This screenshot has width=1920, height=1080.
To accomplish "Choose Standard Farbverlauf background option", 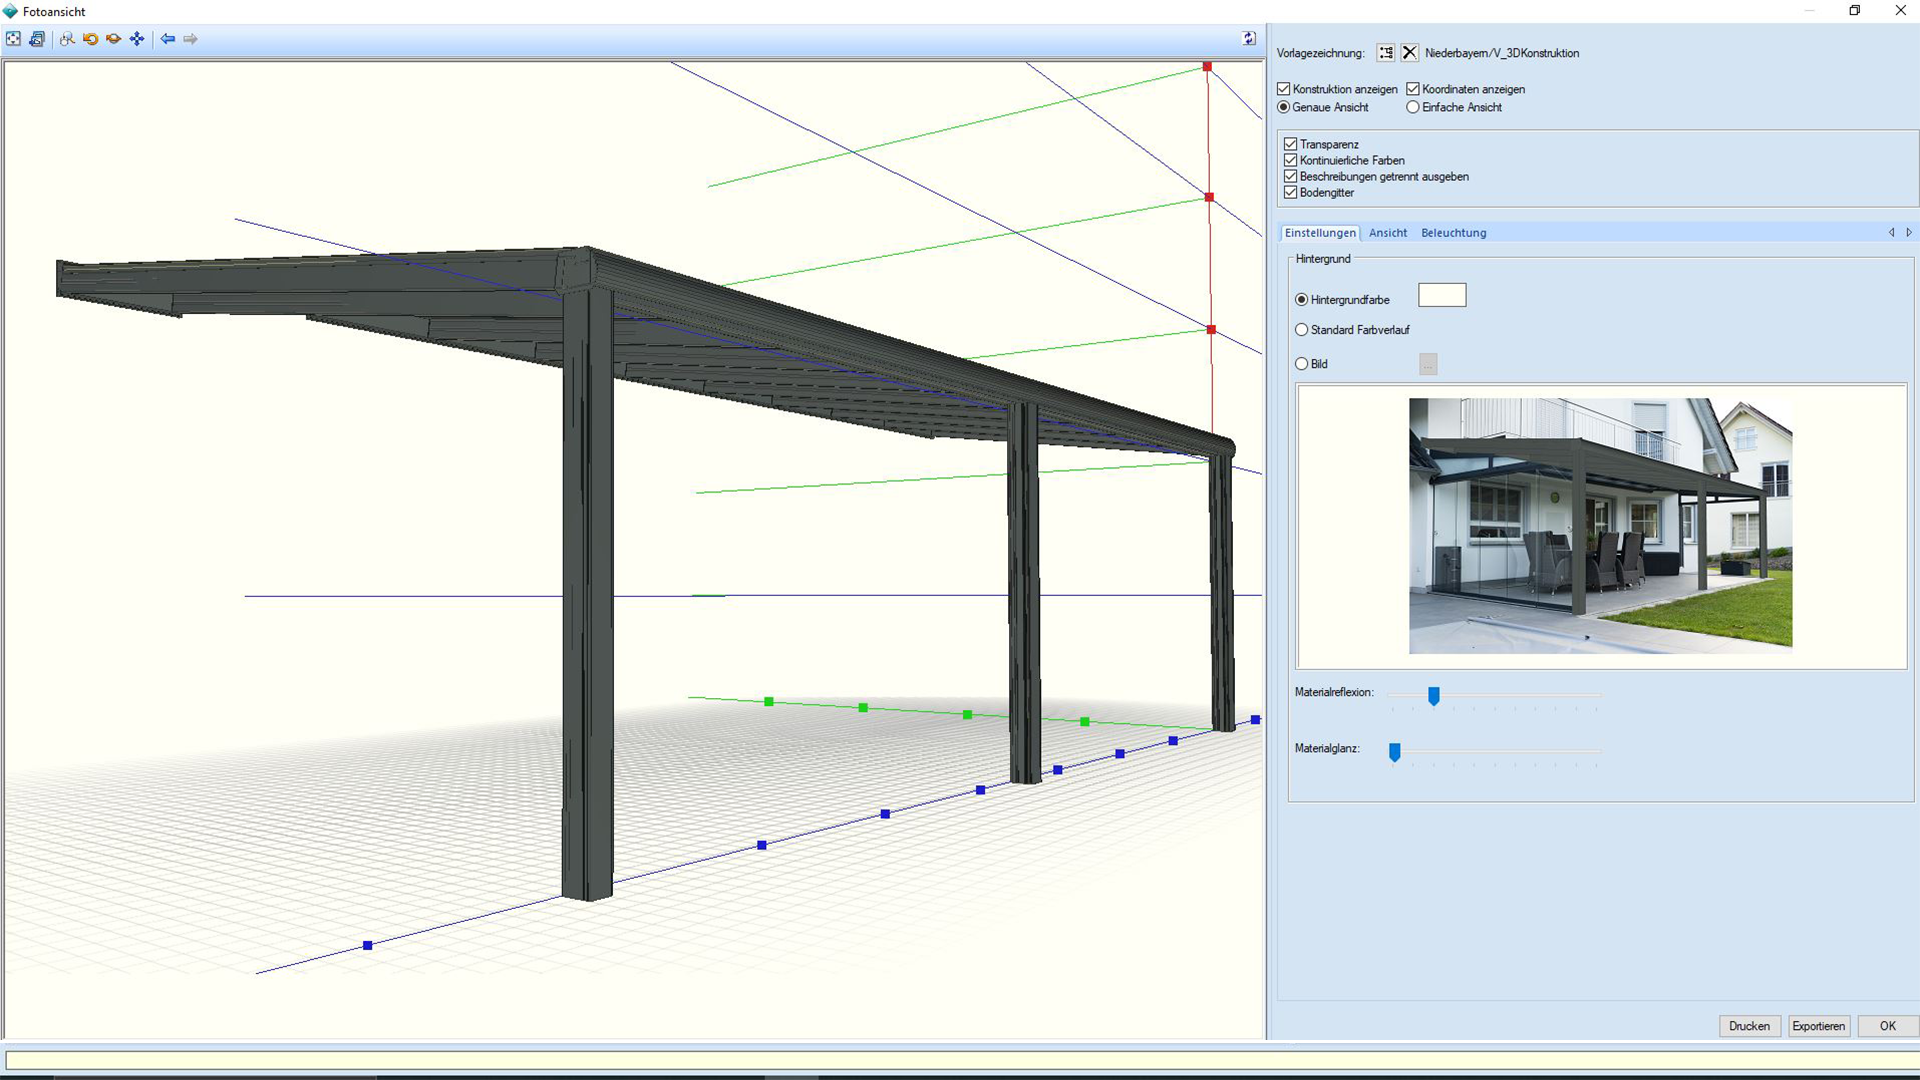I will coord(1302,329).
